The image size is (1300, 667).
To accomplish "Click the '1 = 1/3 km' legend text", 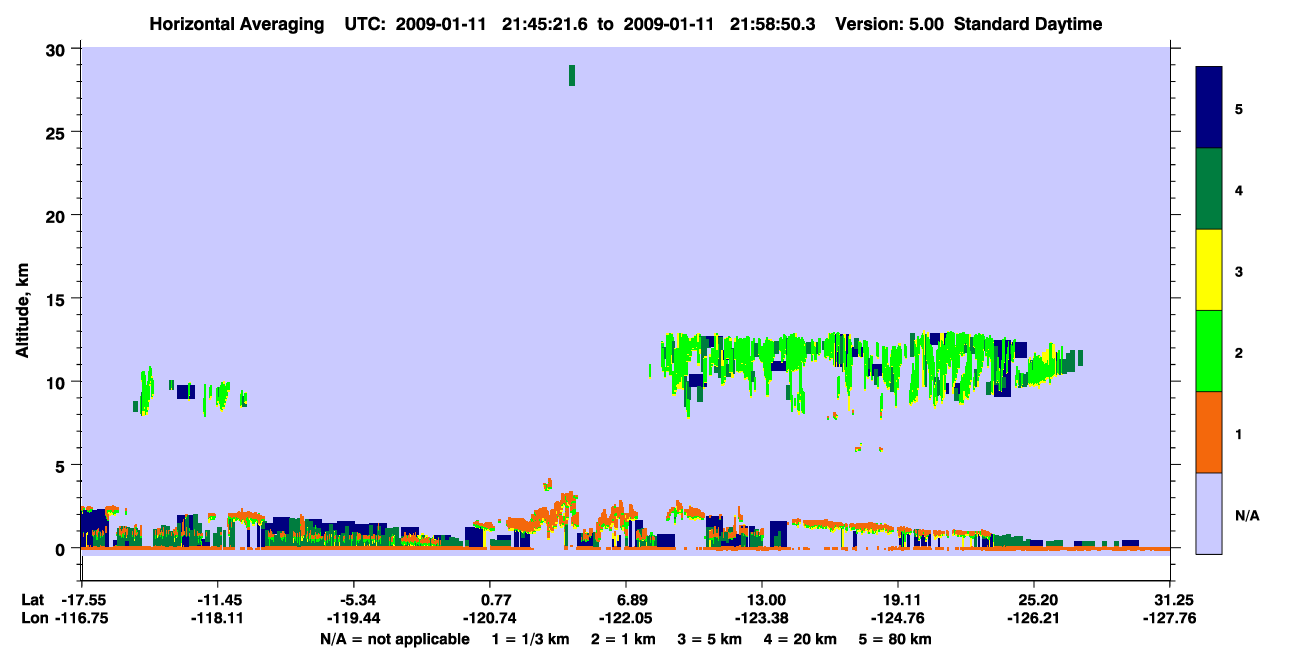I will point(531,639).
